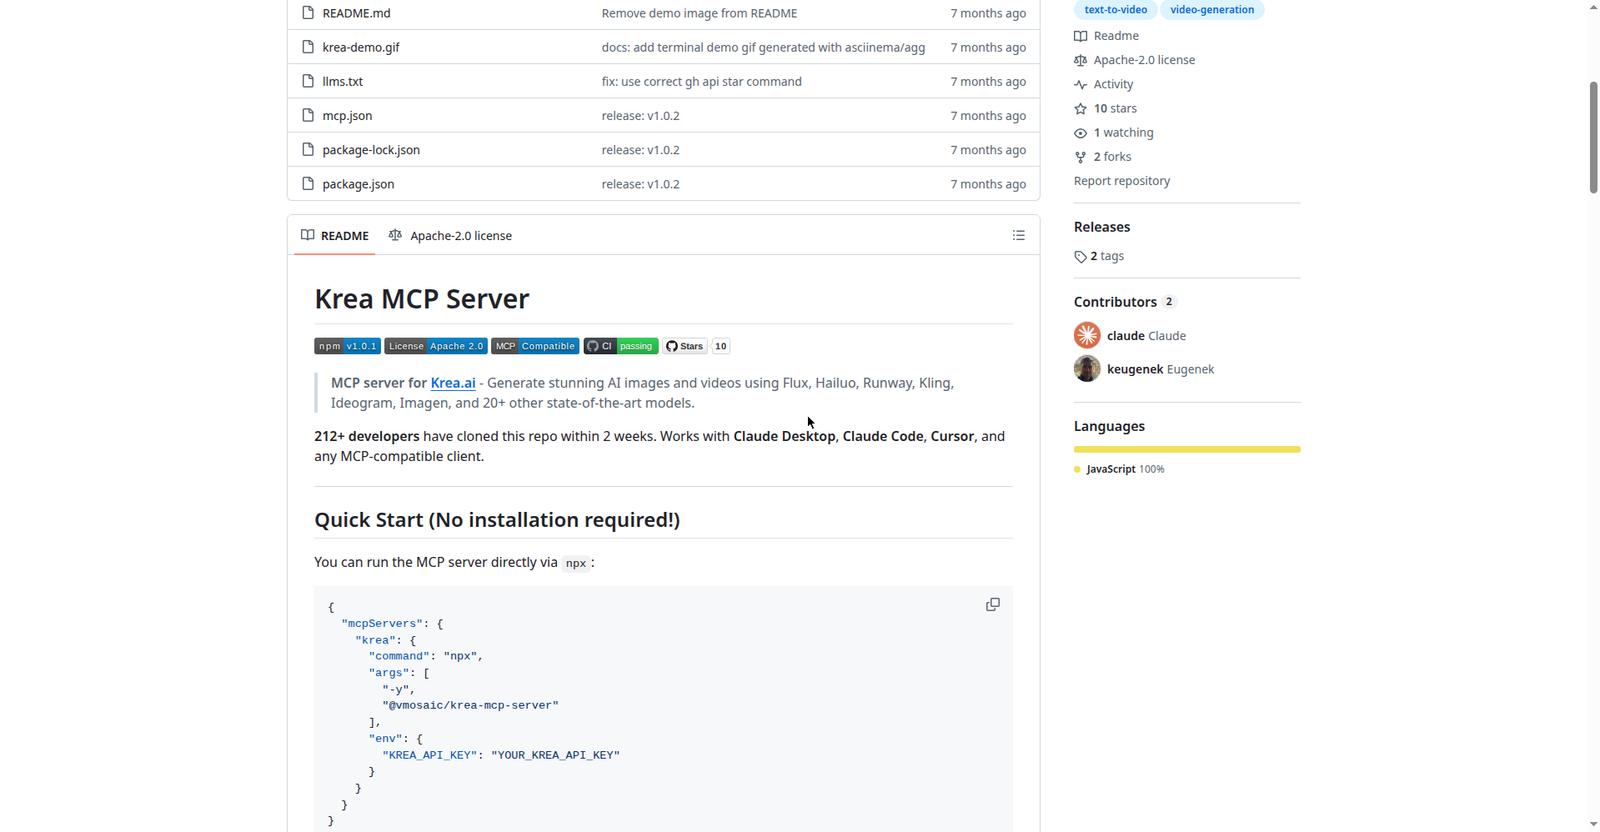Select the video-generation topic tag

point(1212,10)
